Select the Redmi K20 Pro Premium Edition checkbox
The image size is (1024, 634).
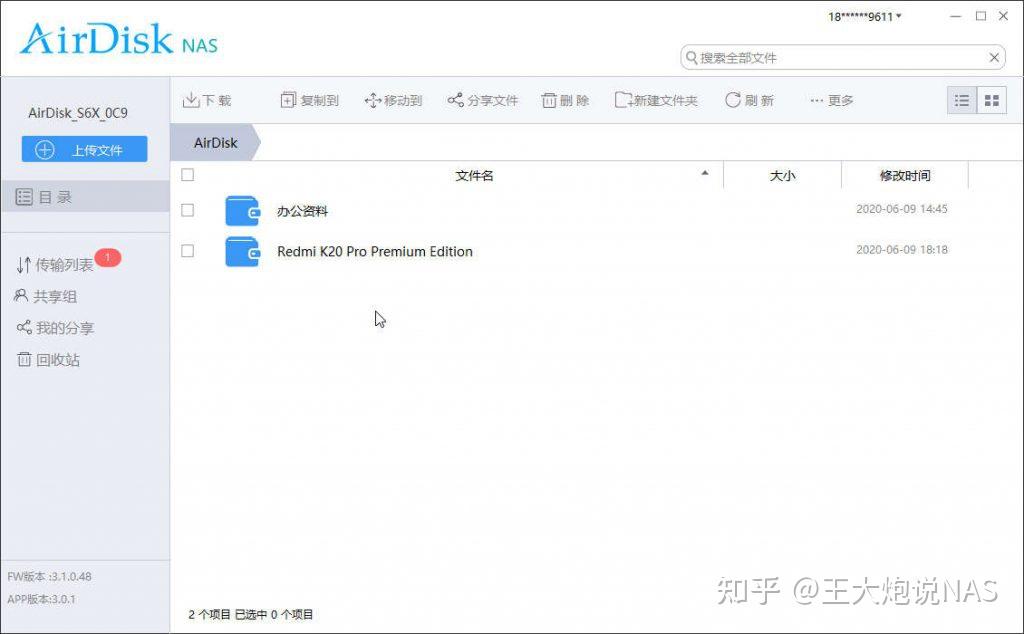[187, 250]
